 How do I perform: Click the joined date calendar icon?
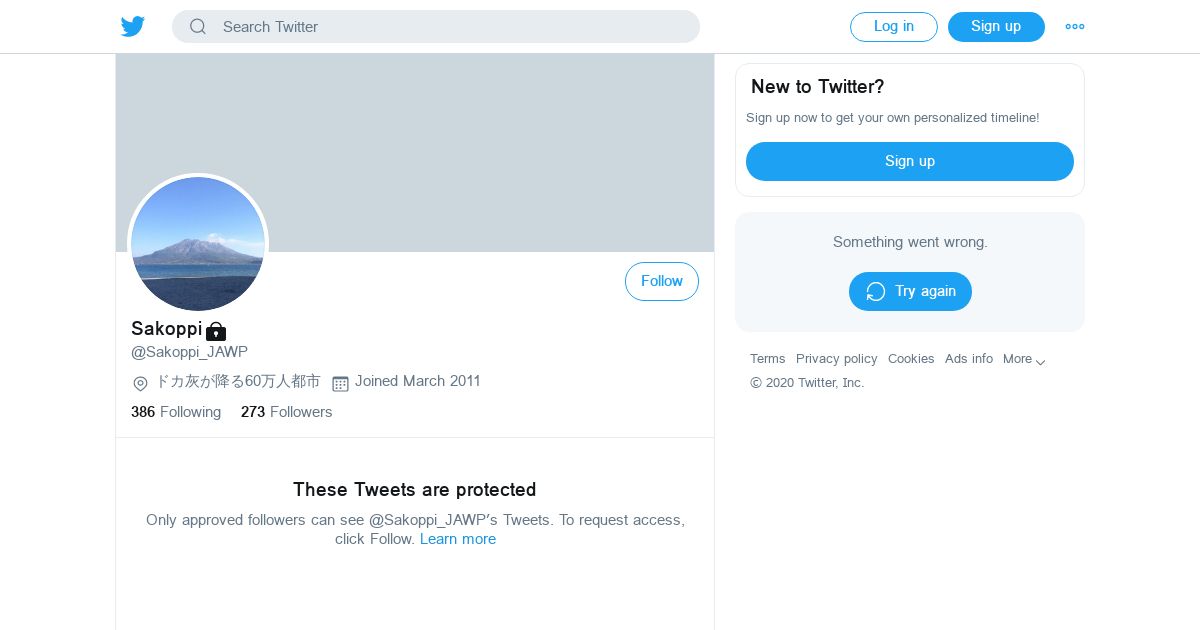(340, 383)
